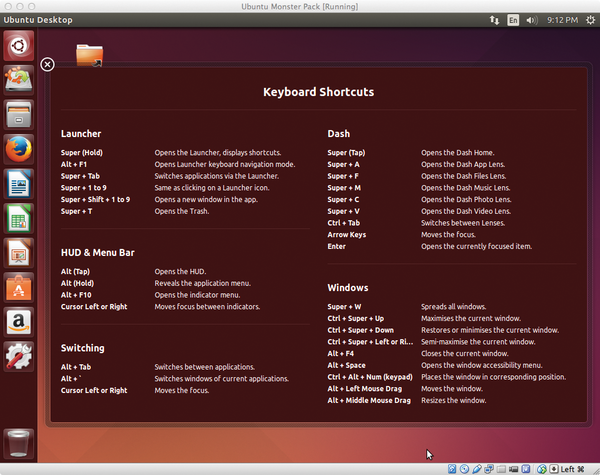This screenshot has width=600, height=475.
Task: Open LibreOffice Impress presentation launcher icon
Action: coord(18,253)
